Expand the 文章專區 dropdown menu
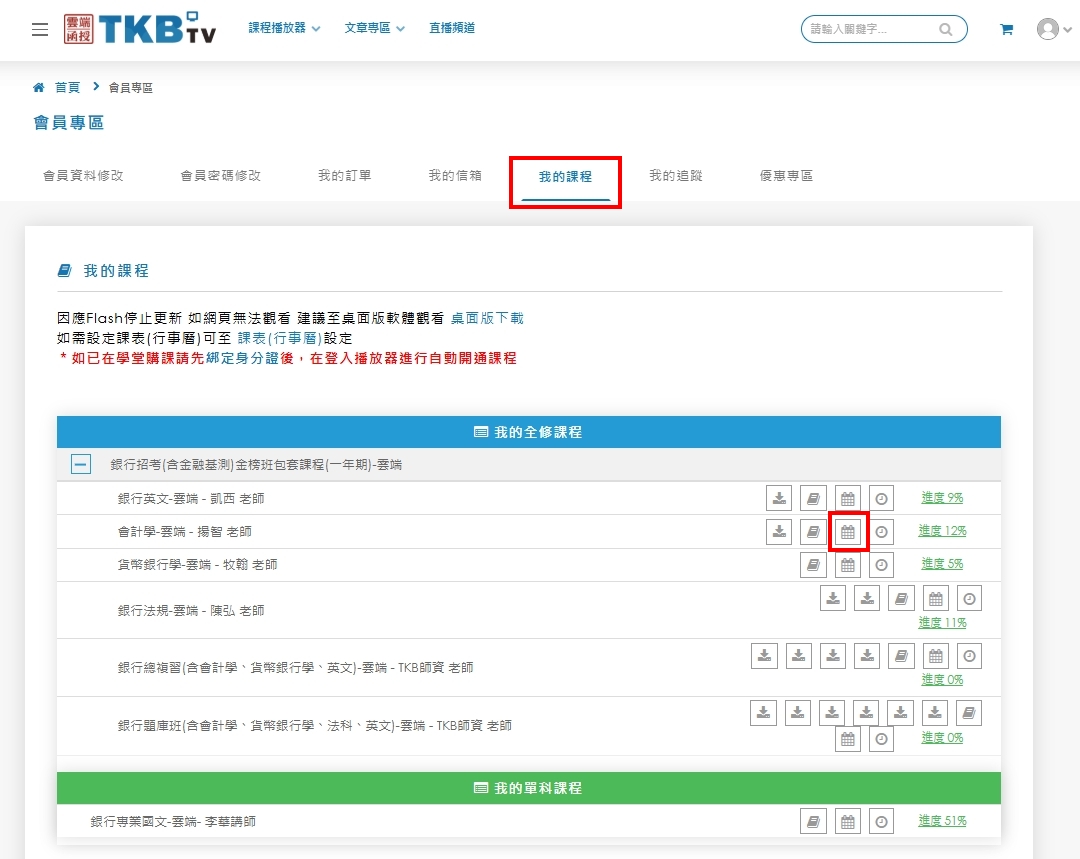 tap(374, 28)
